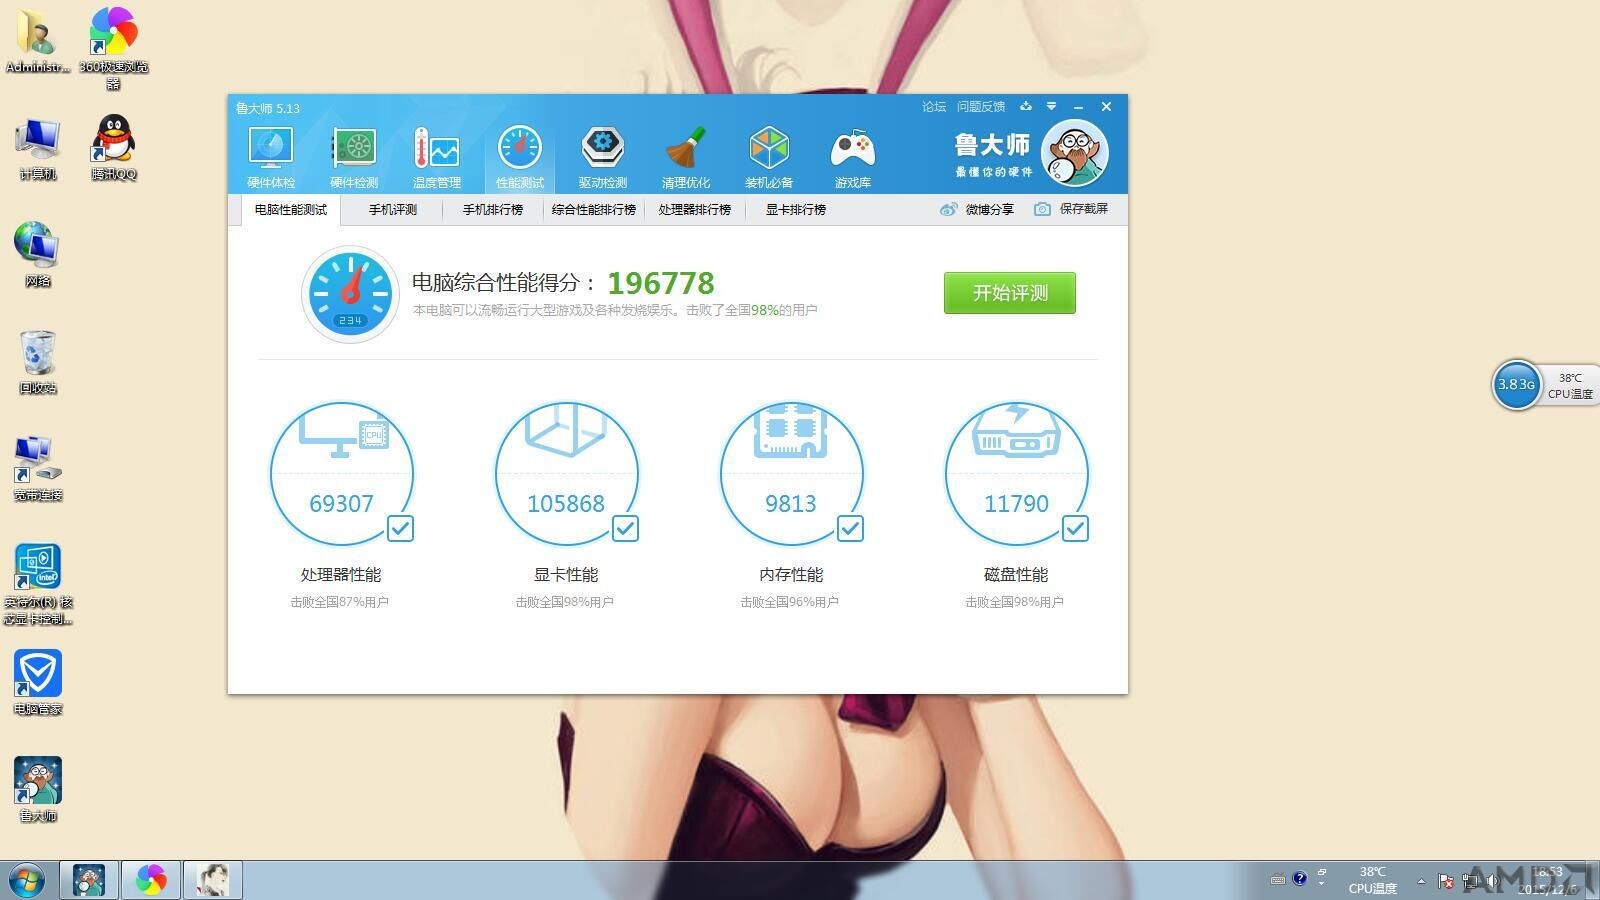The height and width of the screenshot is (900, 1600).
Task: Click the 保存截屏 camera icon
Action: point(1042,209)
